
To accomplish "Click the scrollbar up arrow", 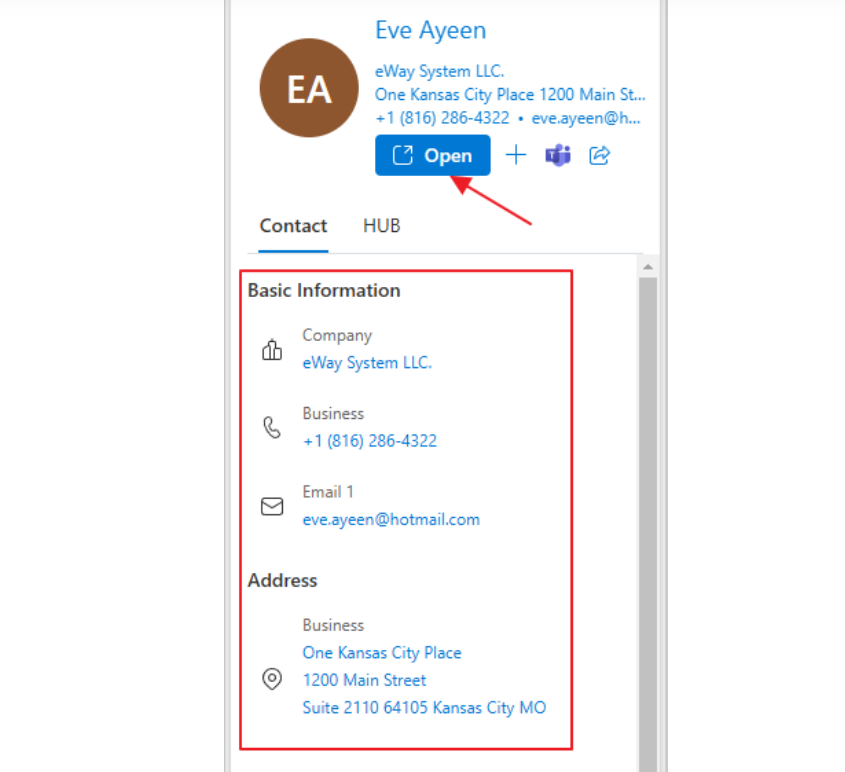I will pyautogui.click(x=648, y=267).
